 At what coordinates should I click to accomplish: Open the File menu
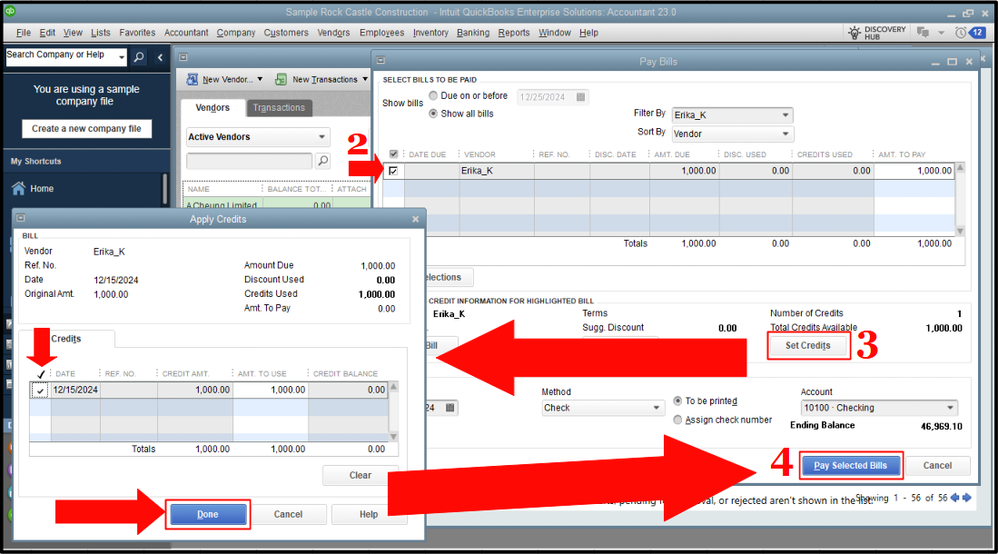point(24,32)
